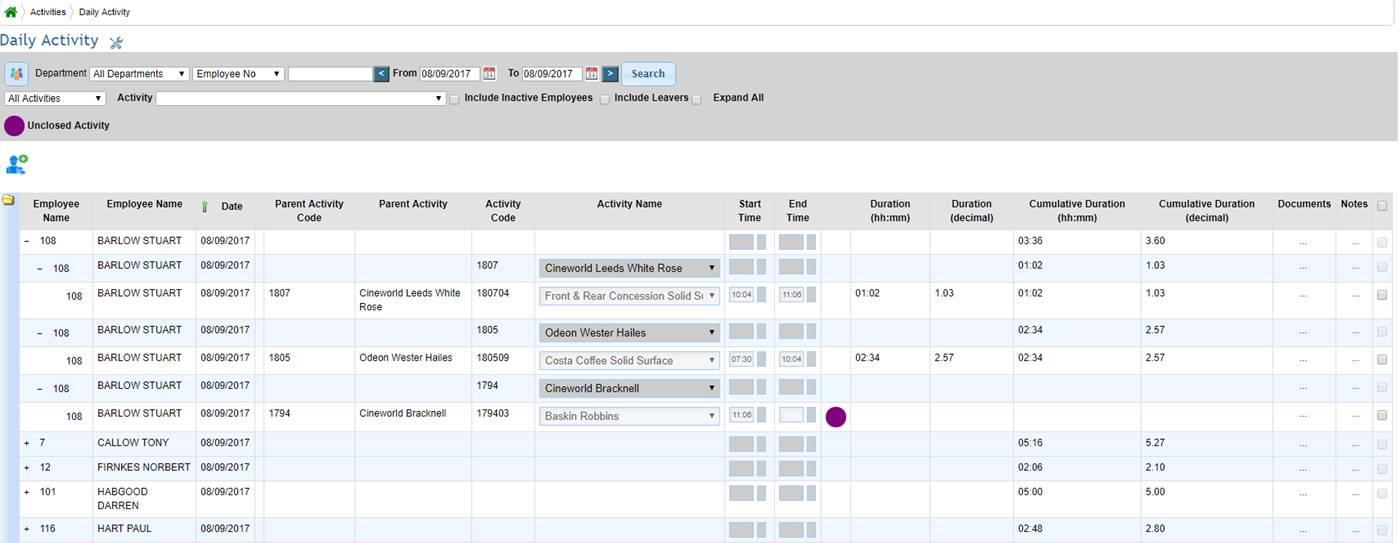
Task: Select Daily Activity breadcrumb item
Action: click(x=104, y=12)
